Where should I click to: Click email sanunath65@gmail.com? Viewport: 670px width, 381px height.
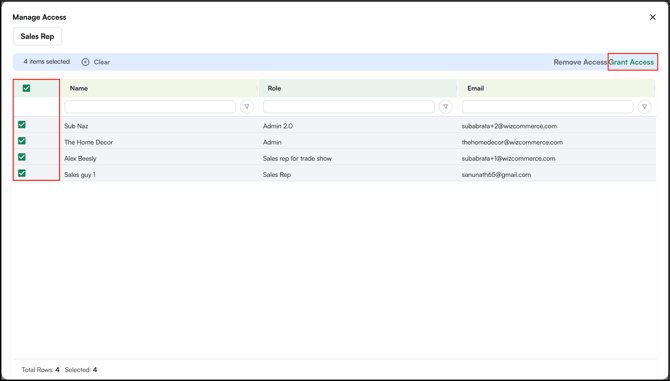click(497, 175)
